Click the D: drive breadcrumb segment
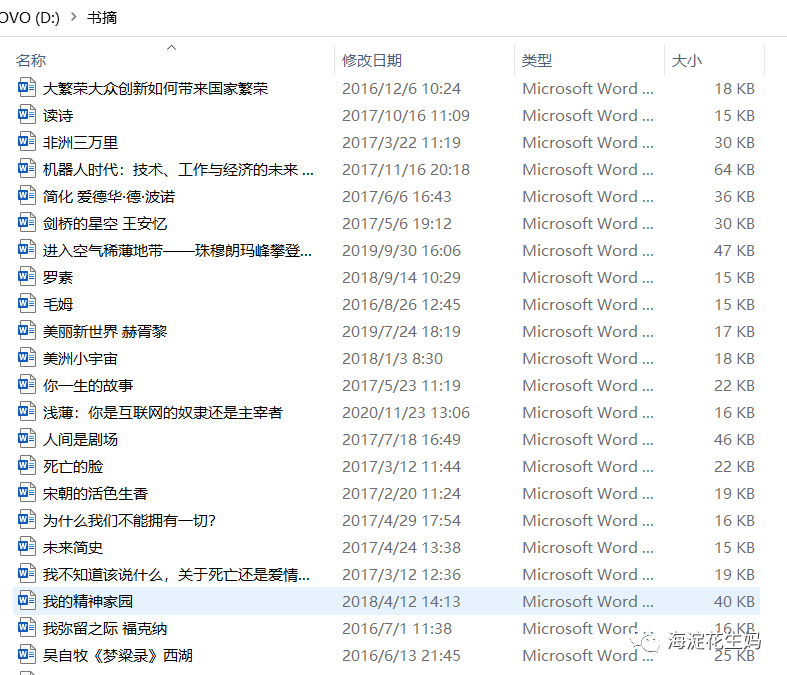 pyautogui.click(x=30, y=18)
